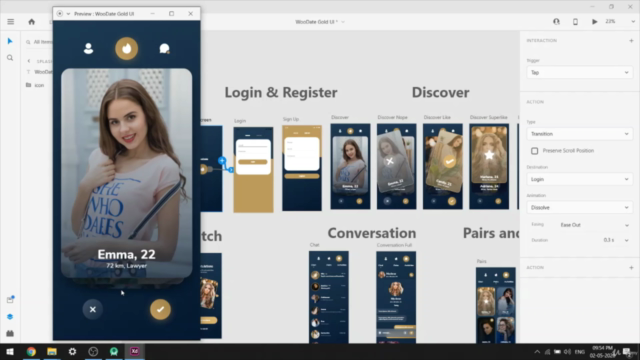Tap the gold checkmark like button
Screen dimensions: 640x360
[160, 309]
